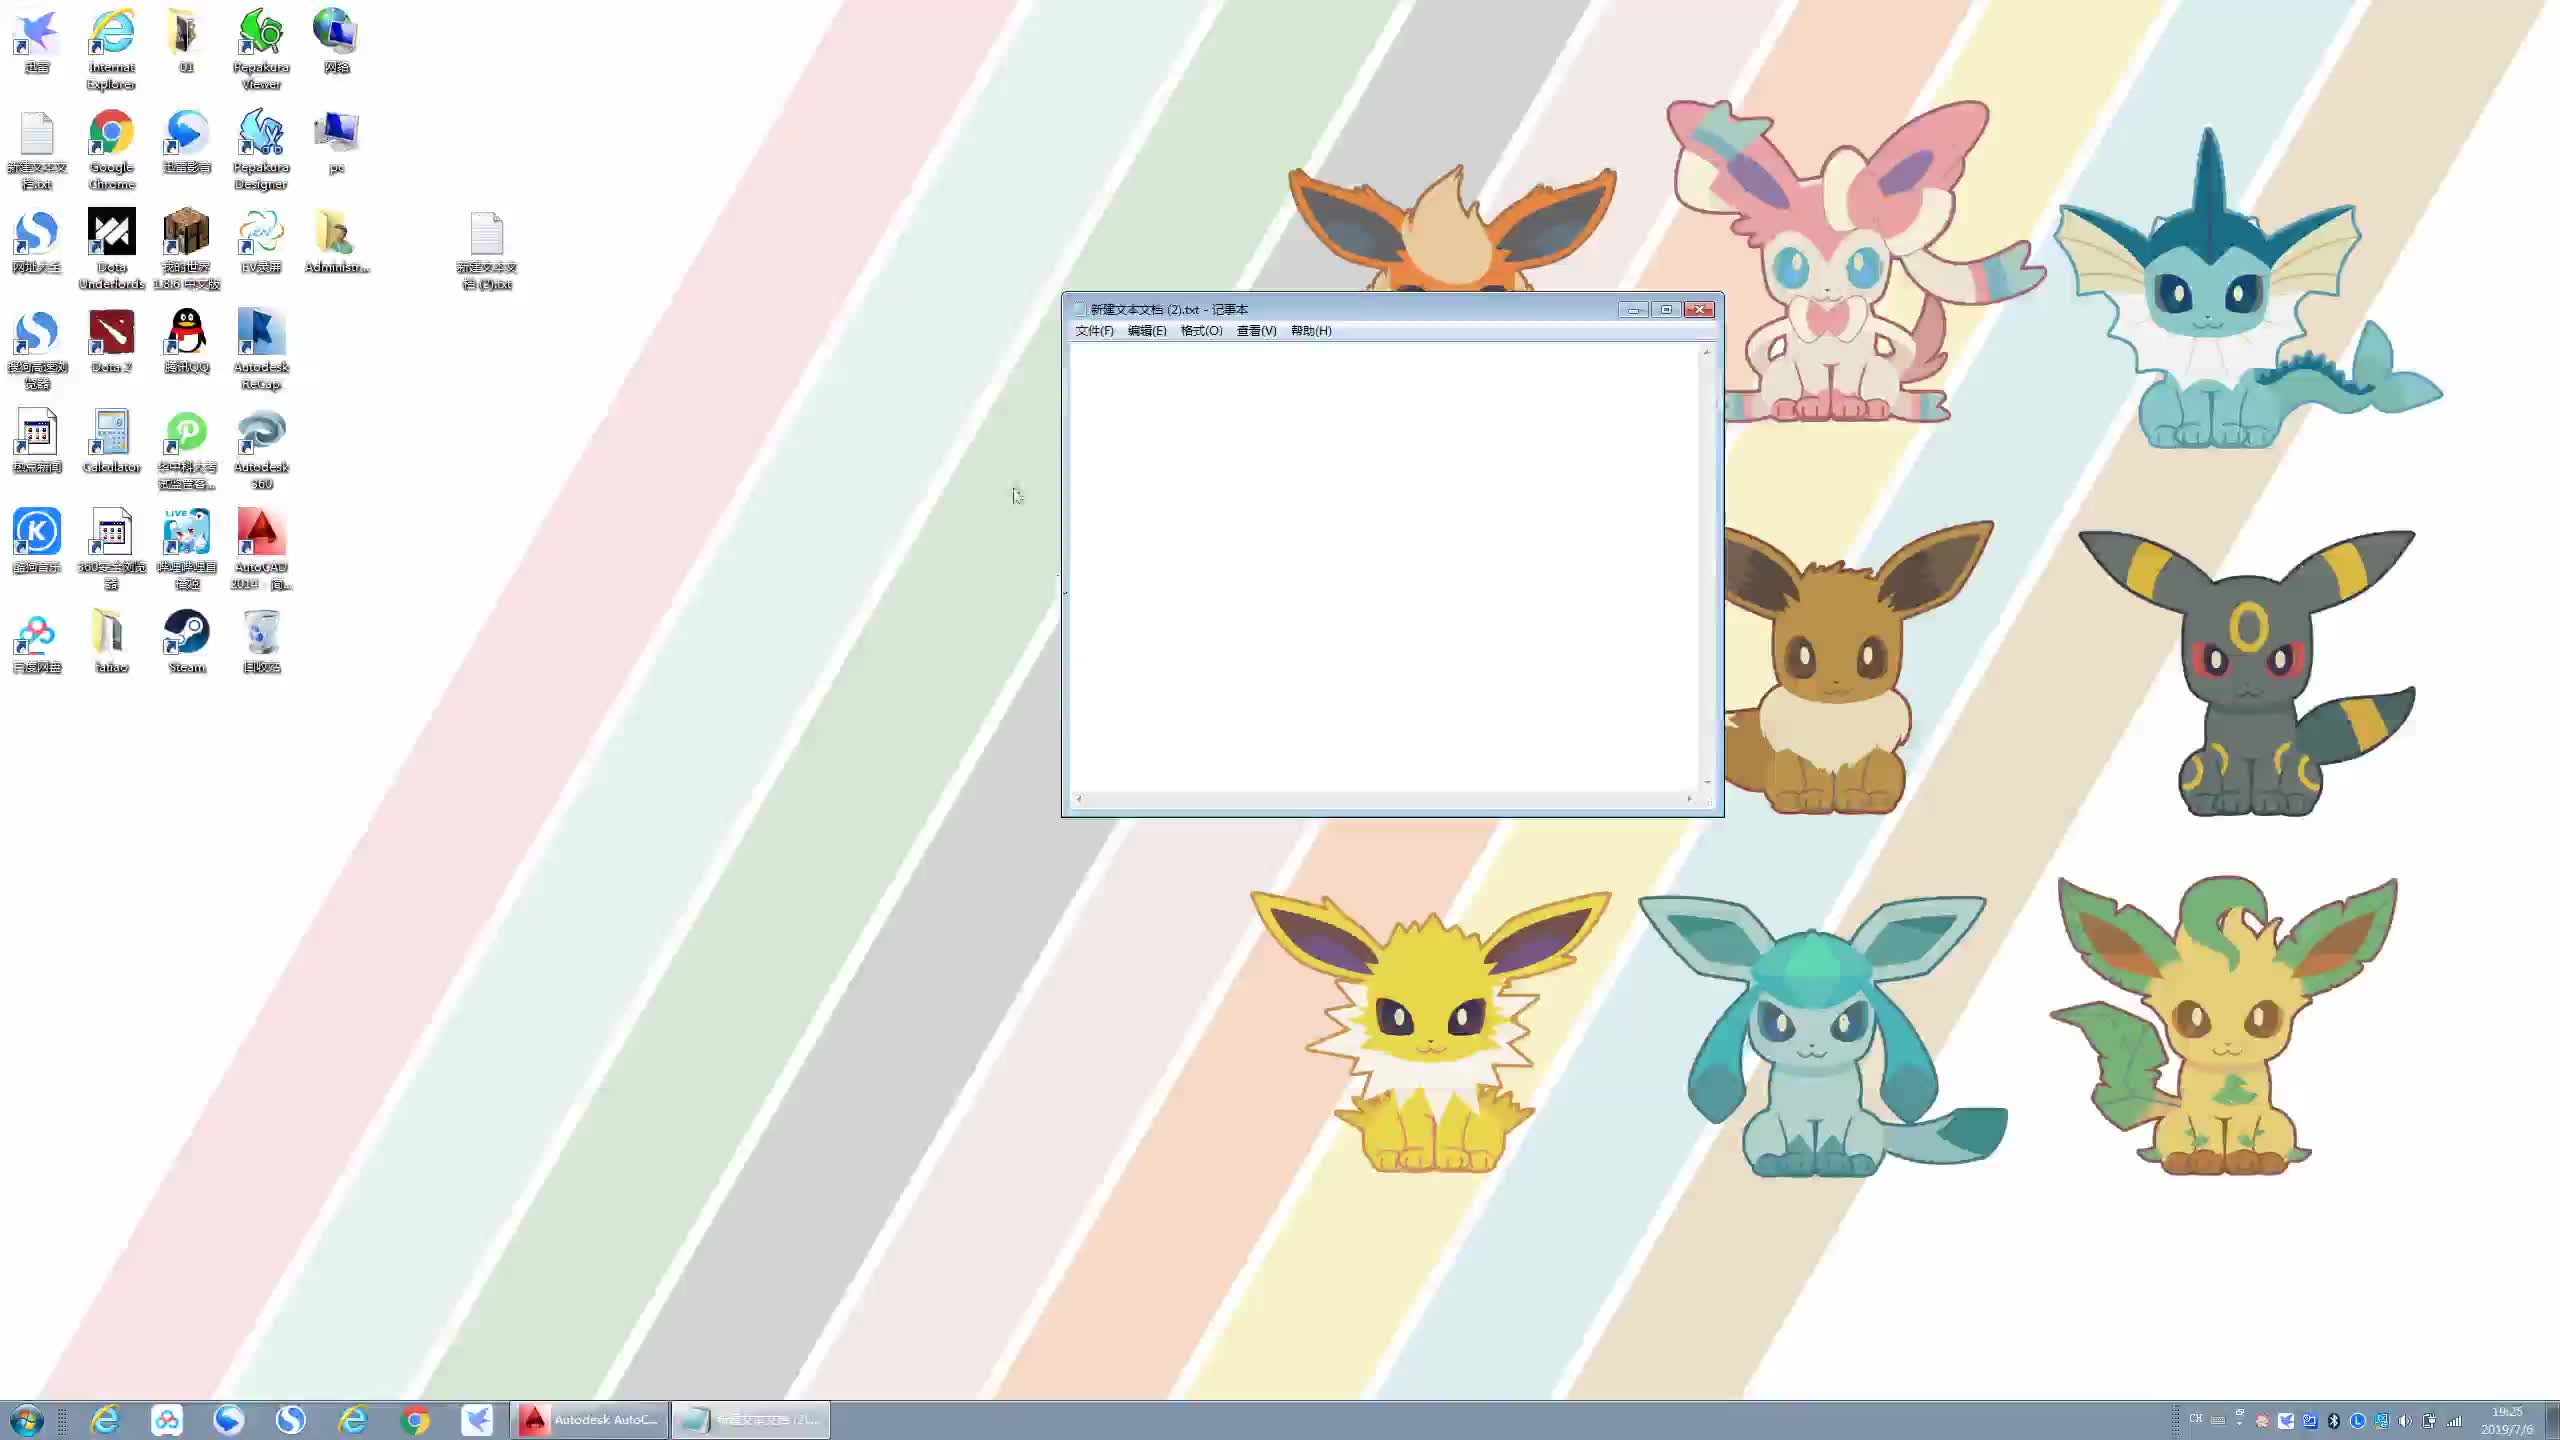Launch 搜狗 browser from the taskbar

(291, 1420)
